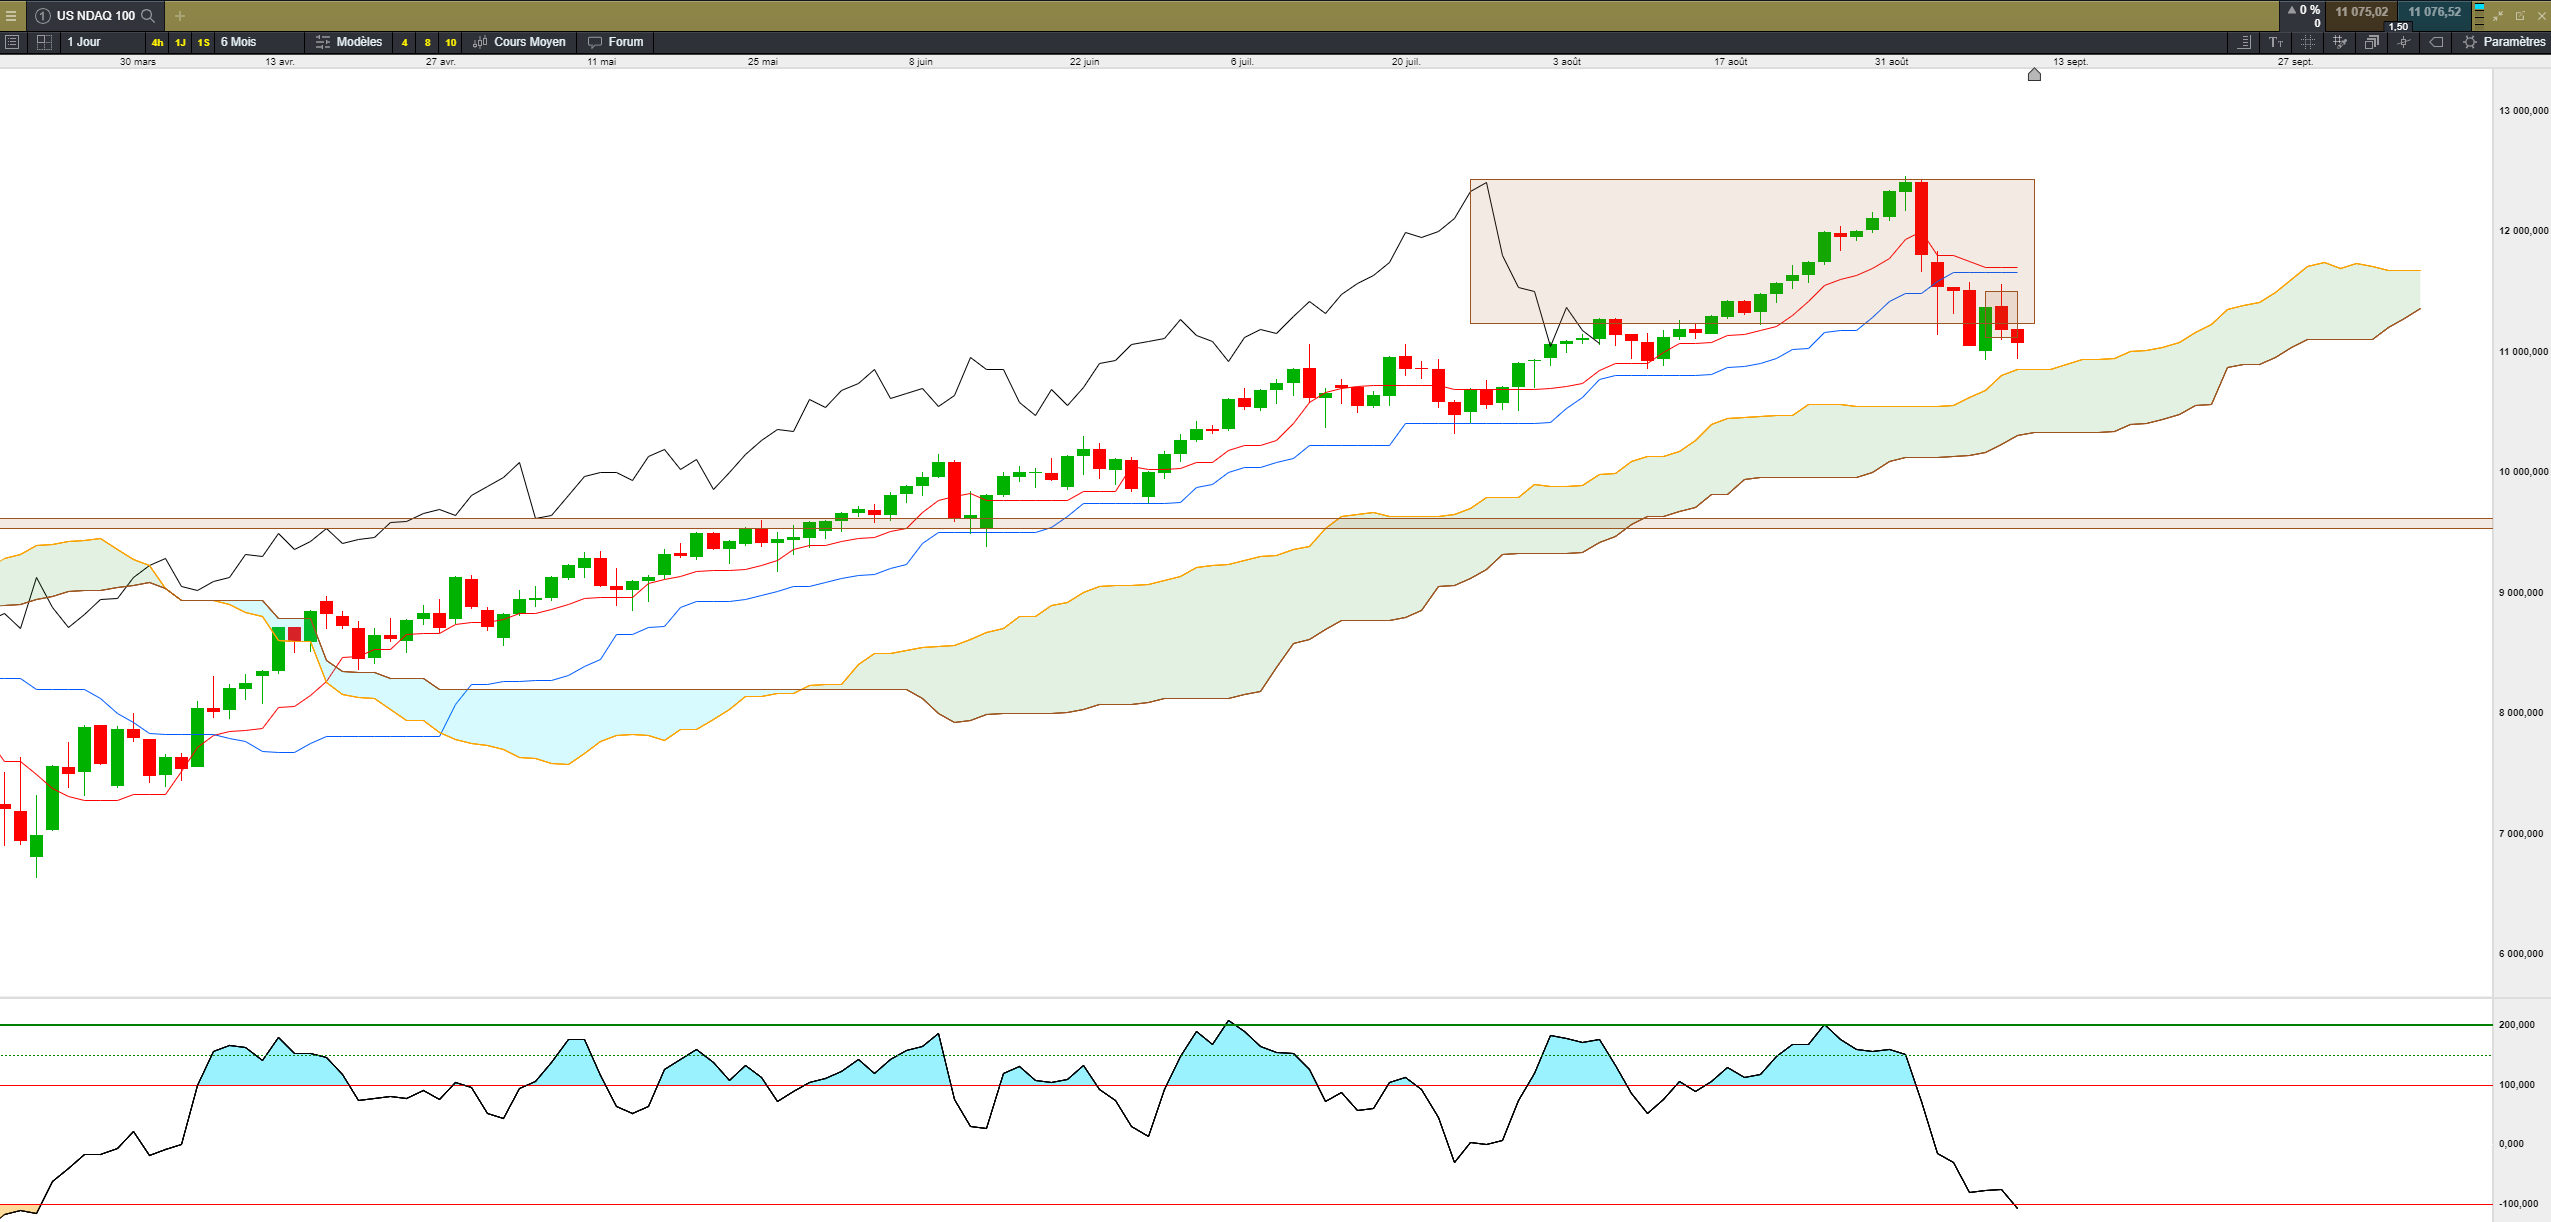Viewport: 2551px width, 1222px height.
Task: Add a new chart tab with plus
Action: pyautogui.click(x=180, y=16)
